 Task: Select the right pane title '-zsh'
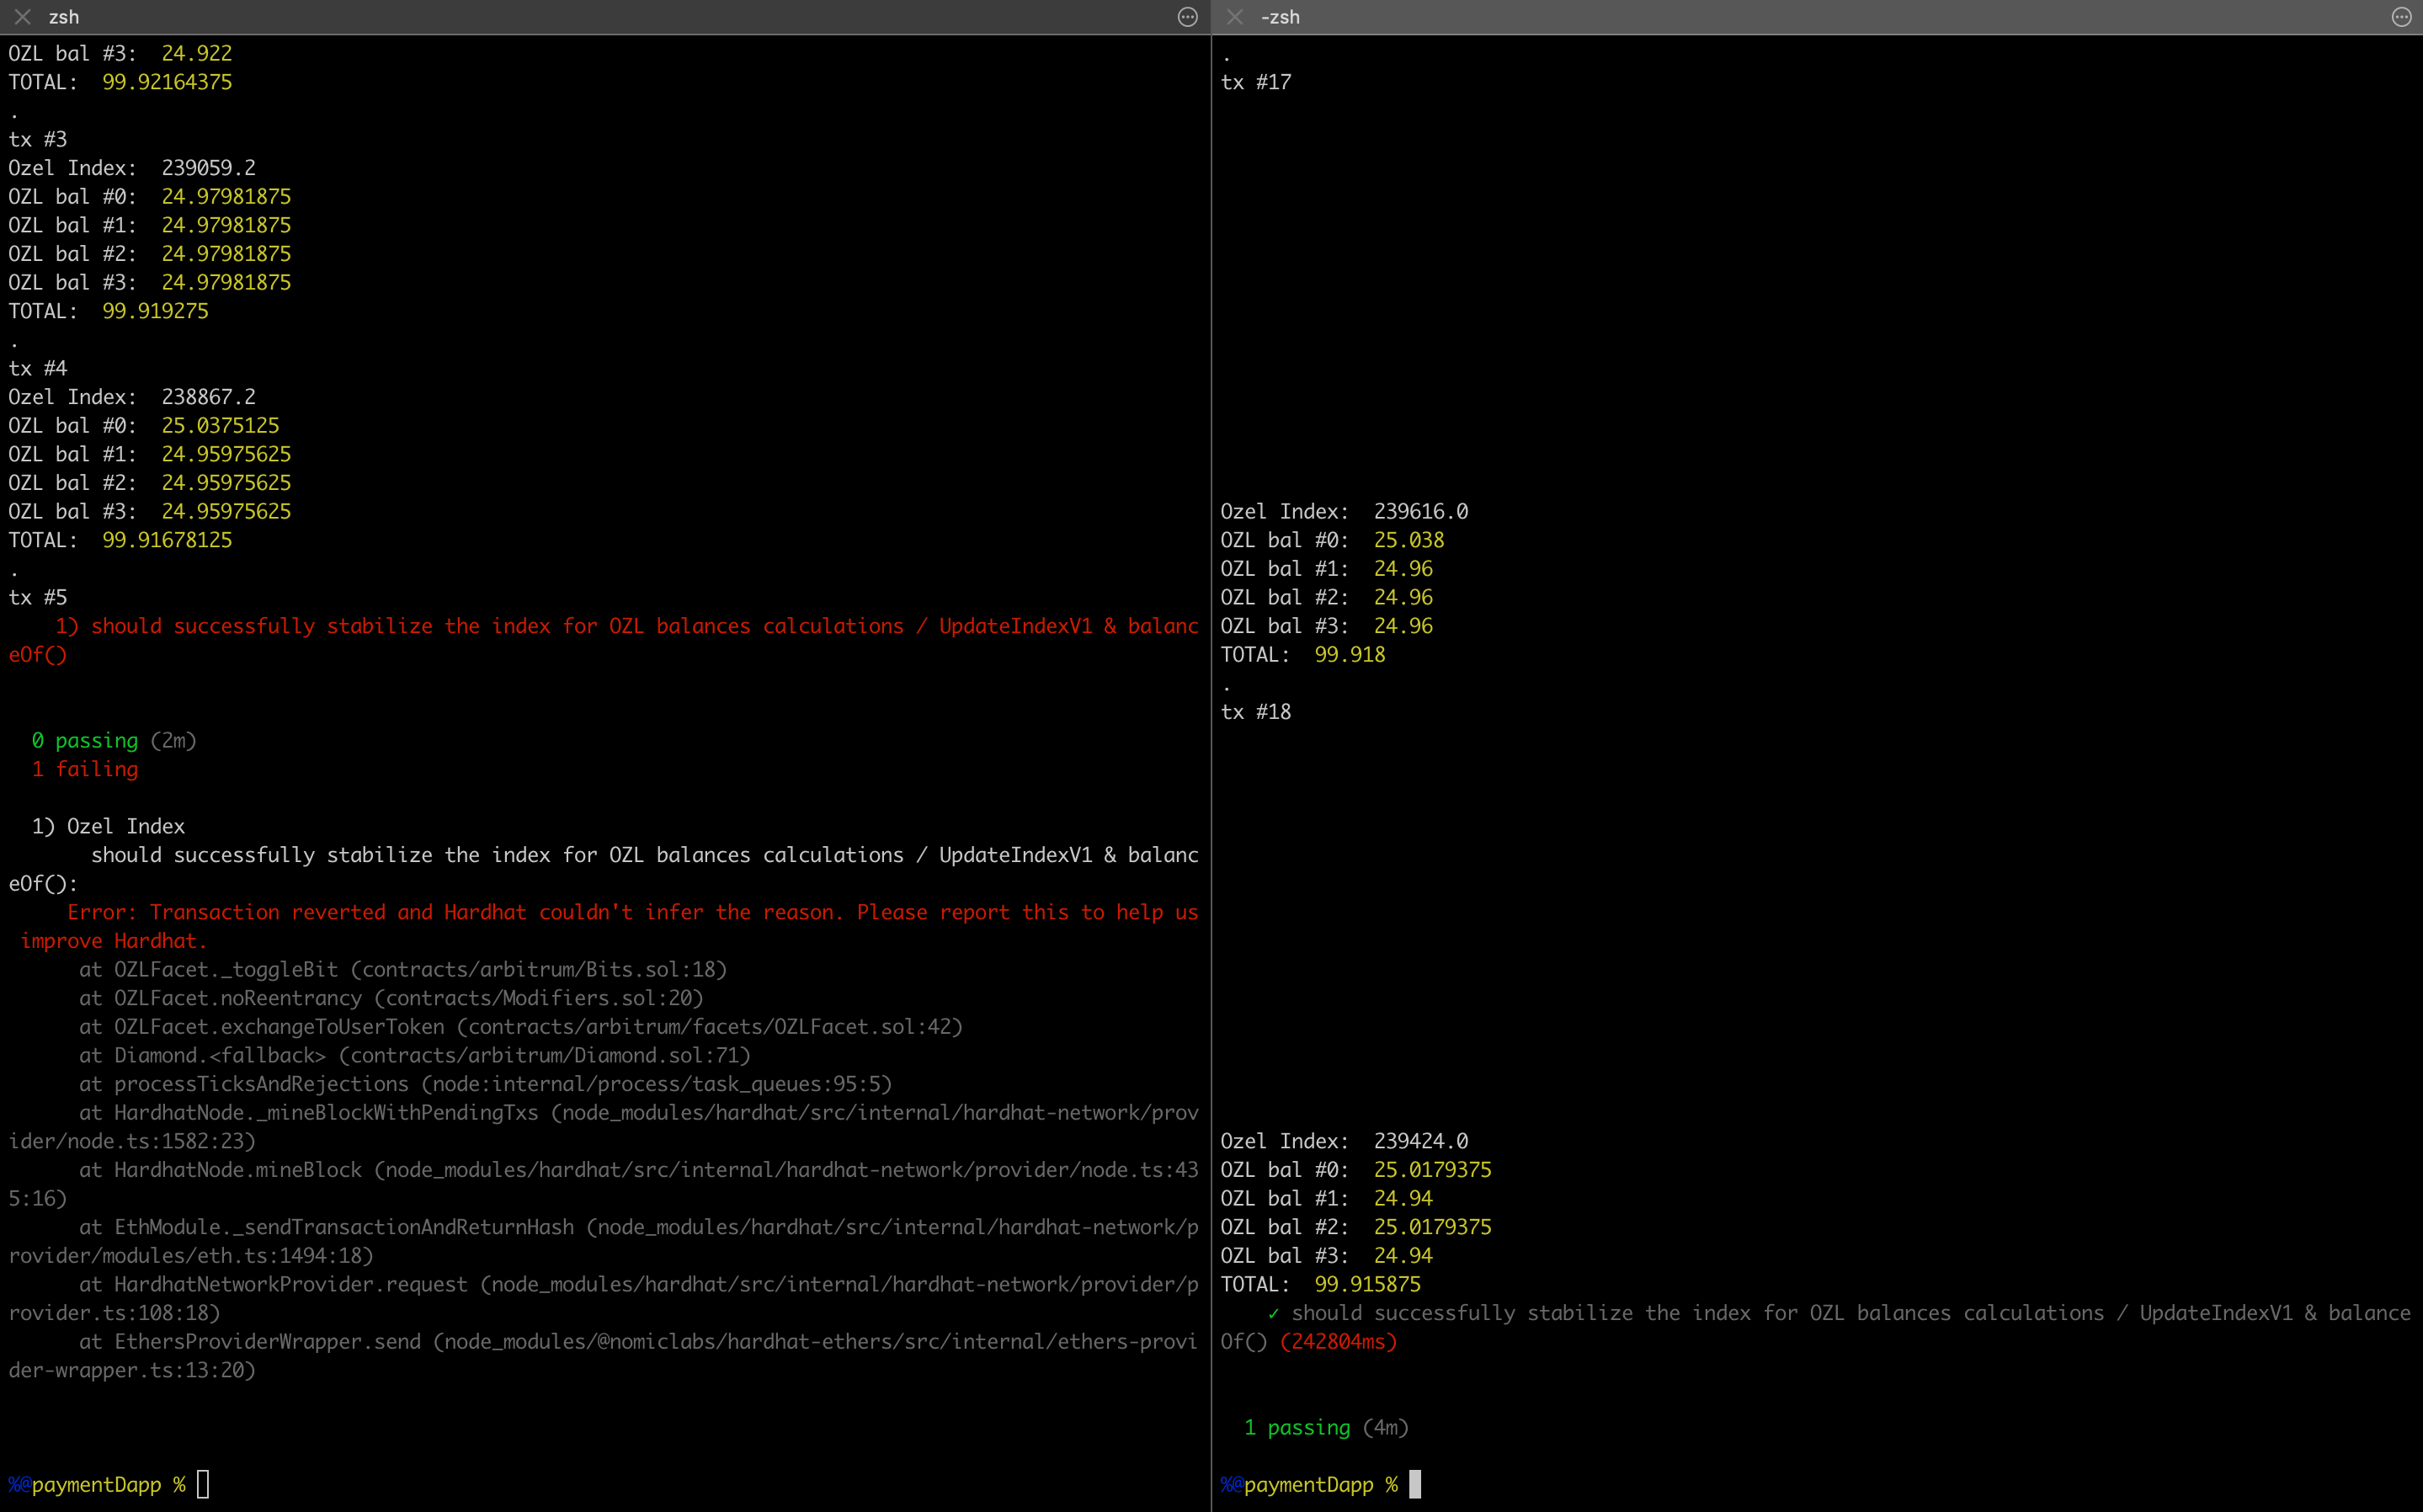coord(1280,17)
